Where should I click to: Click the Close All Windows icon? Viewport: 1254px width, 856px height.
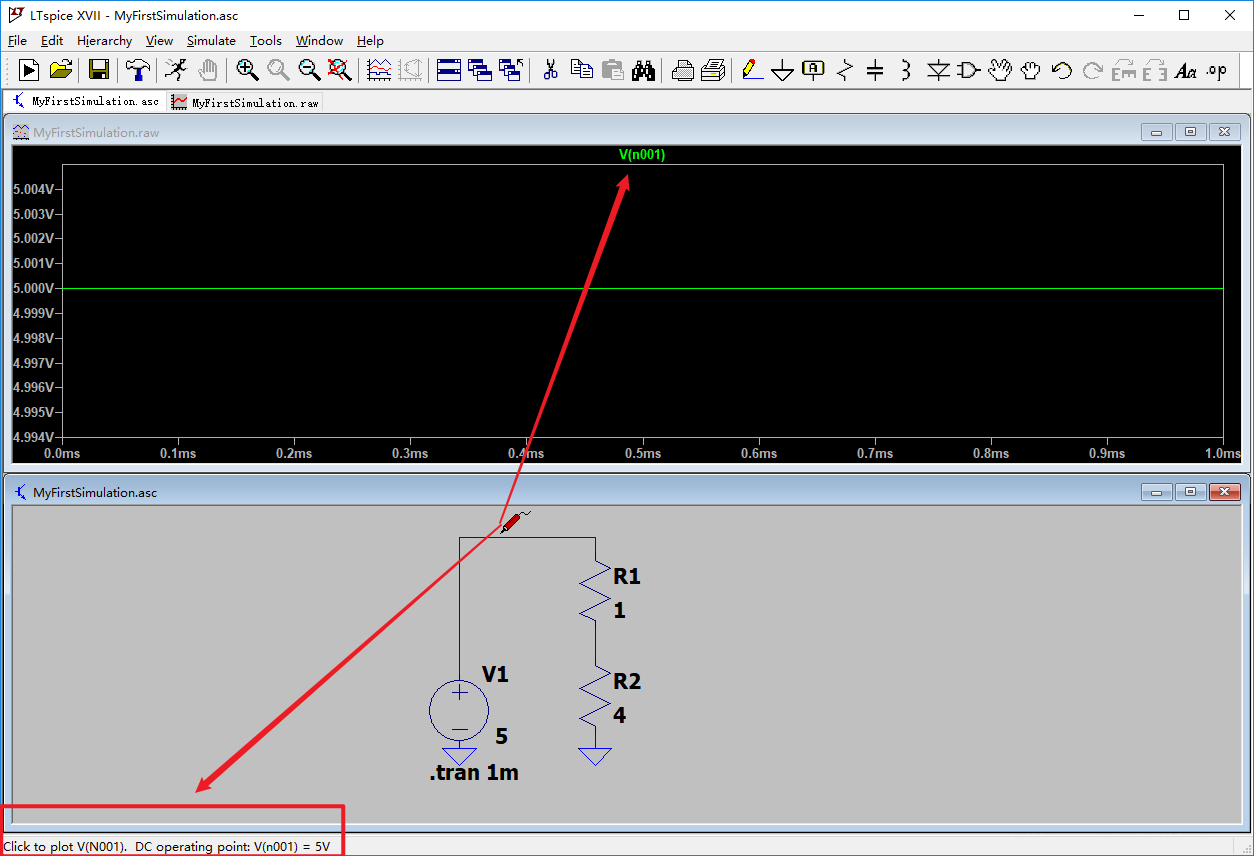click(x=511, y=70)
